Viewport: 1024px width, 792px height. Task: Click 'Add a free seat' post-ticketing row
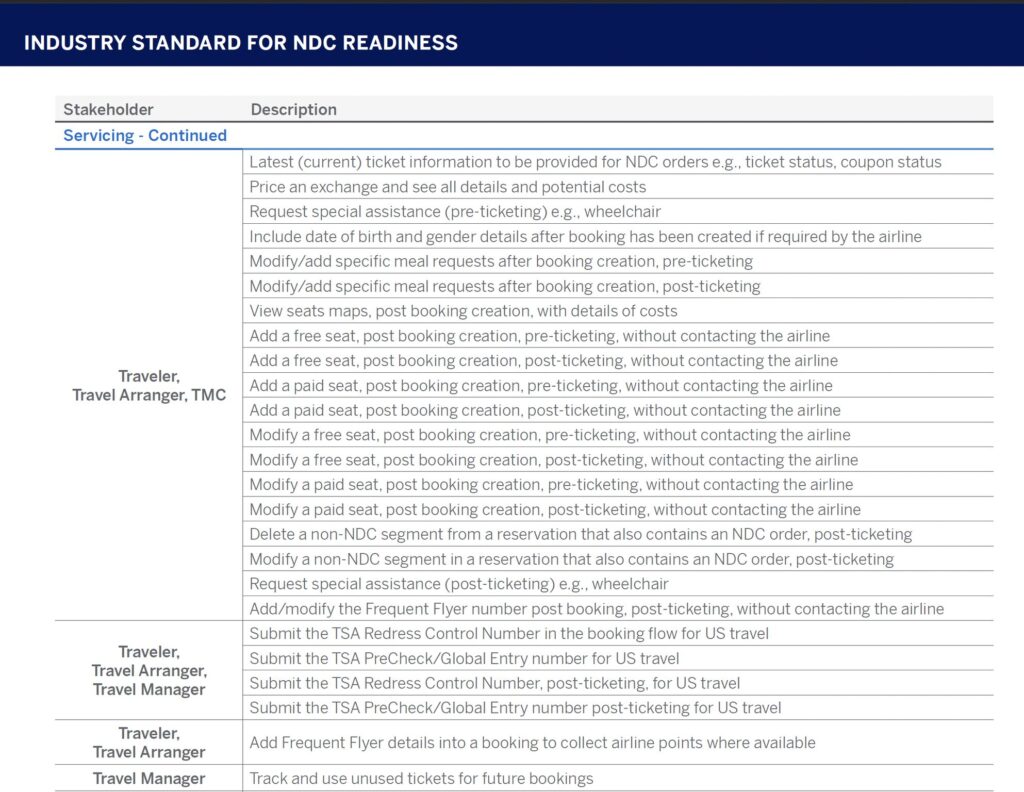pos(618,360)
